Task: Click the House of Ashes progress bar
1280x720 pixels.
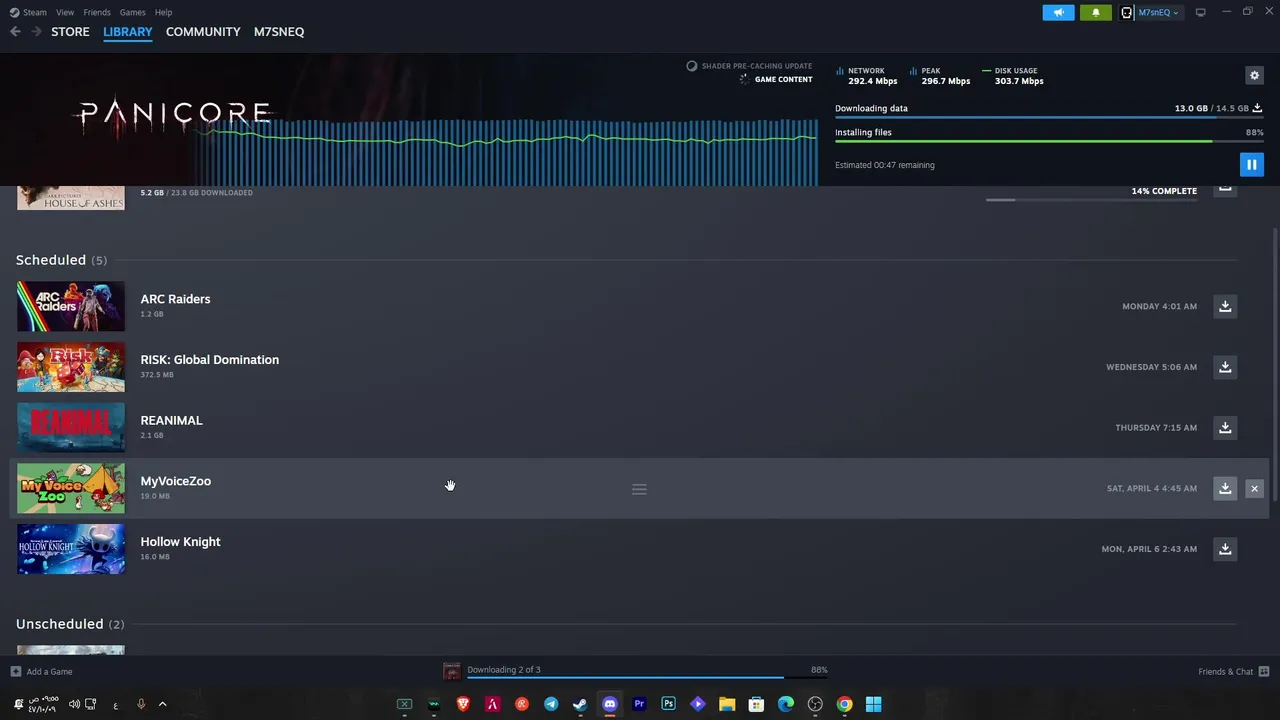Action: tap(1091, 200)
